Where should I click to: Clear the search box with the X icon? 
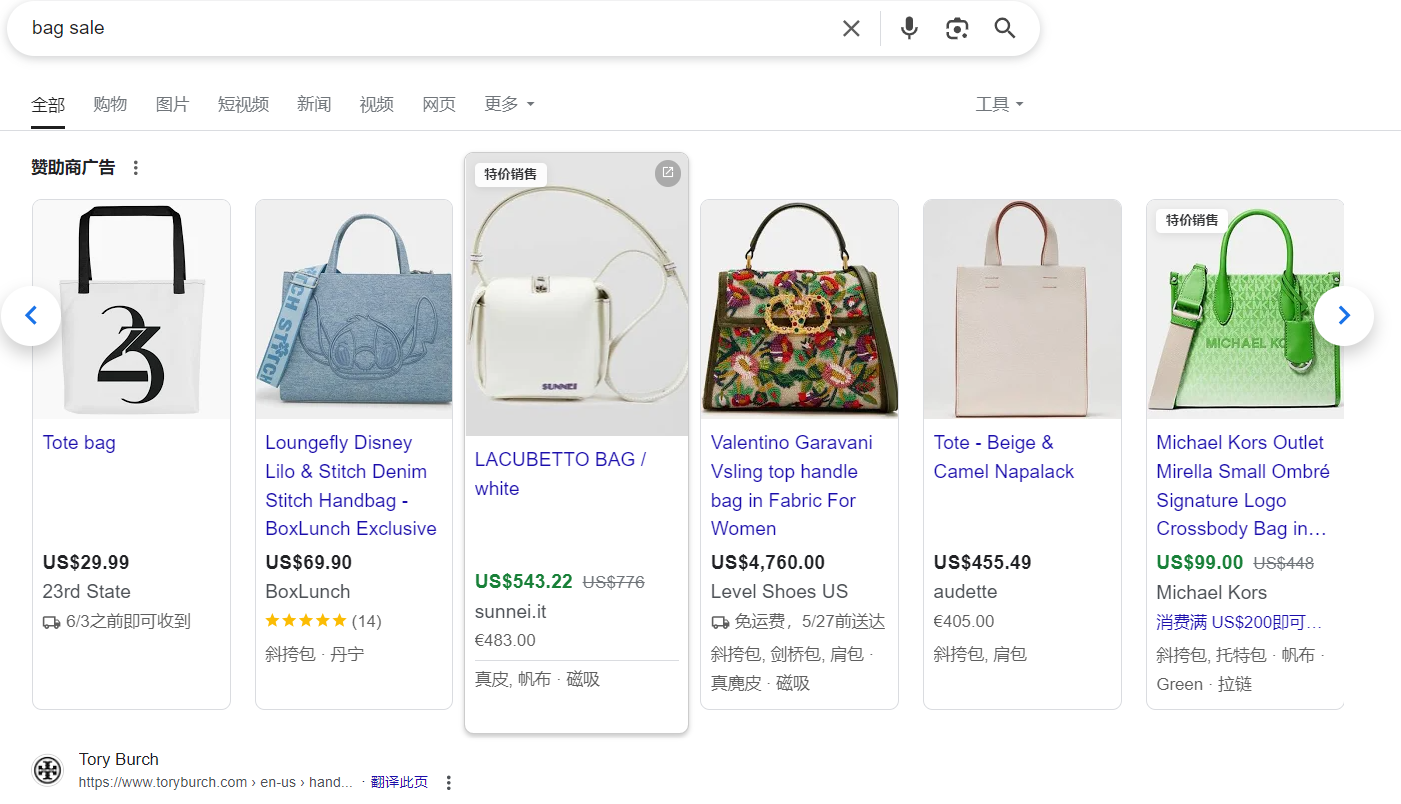(851, 28)
